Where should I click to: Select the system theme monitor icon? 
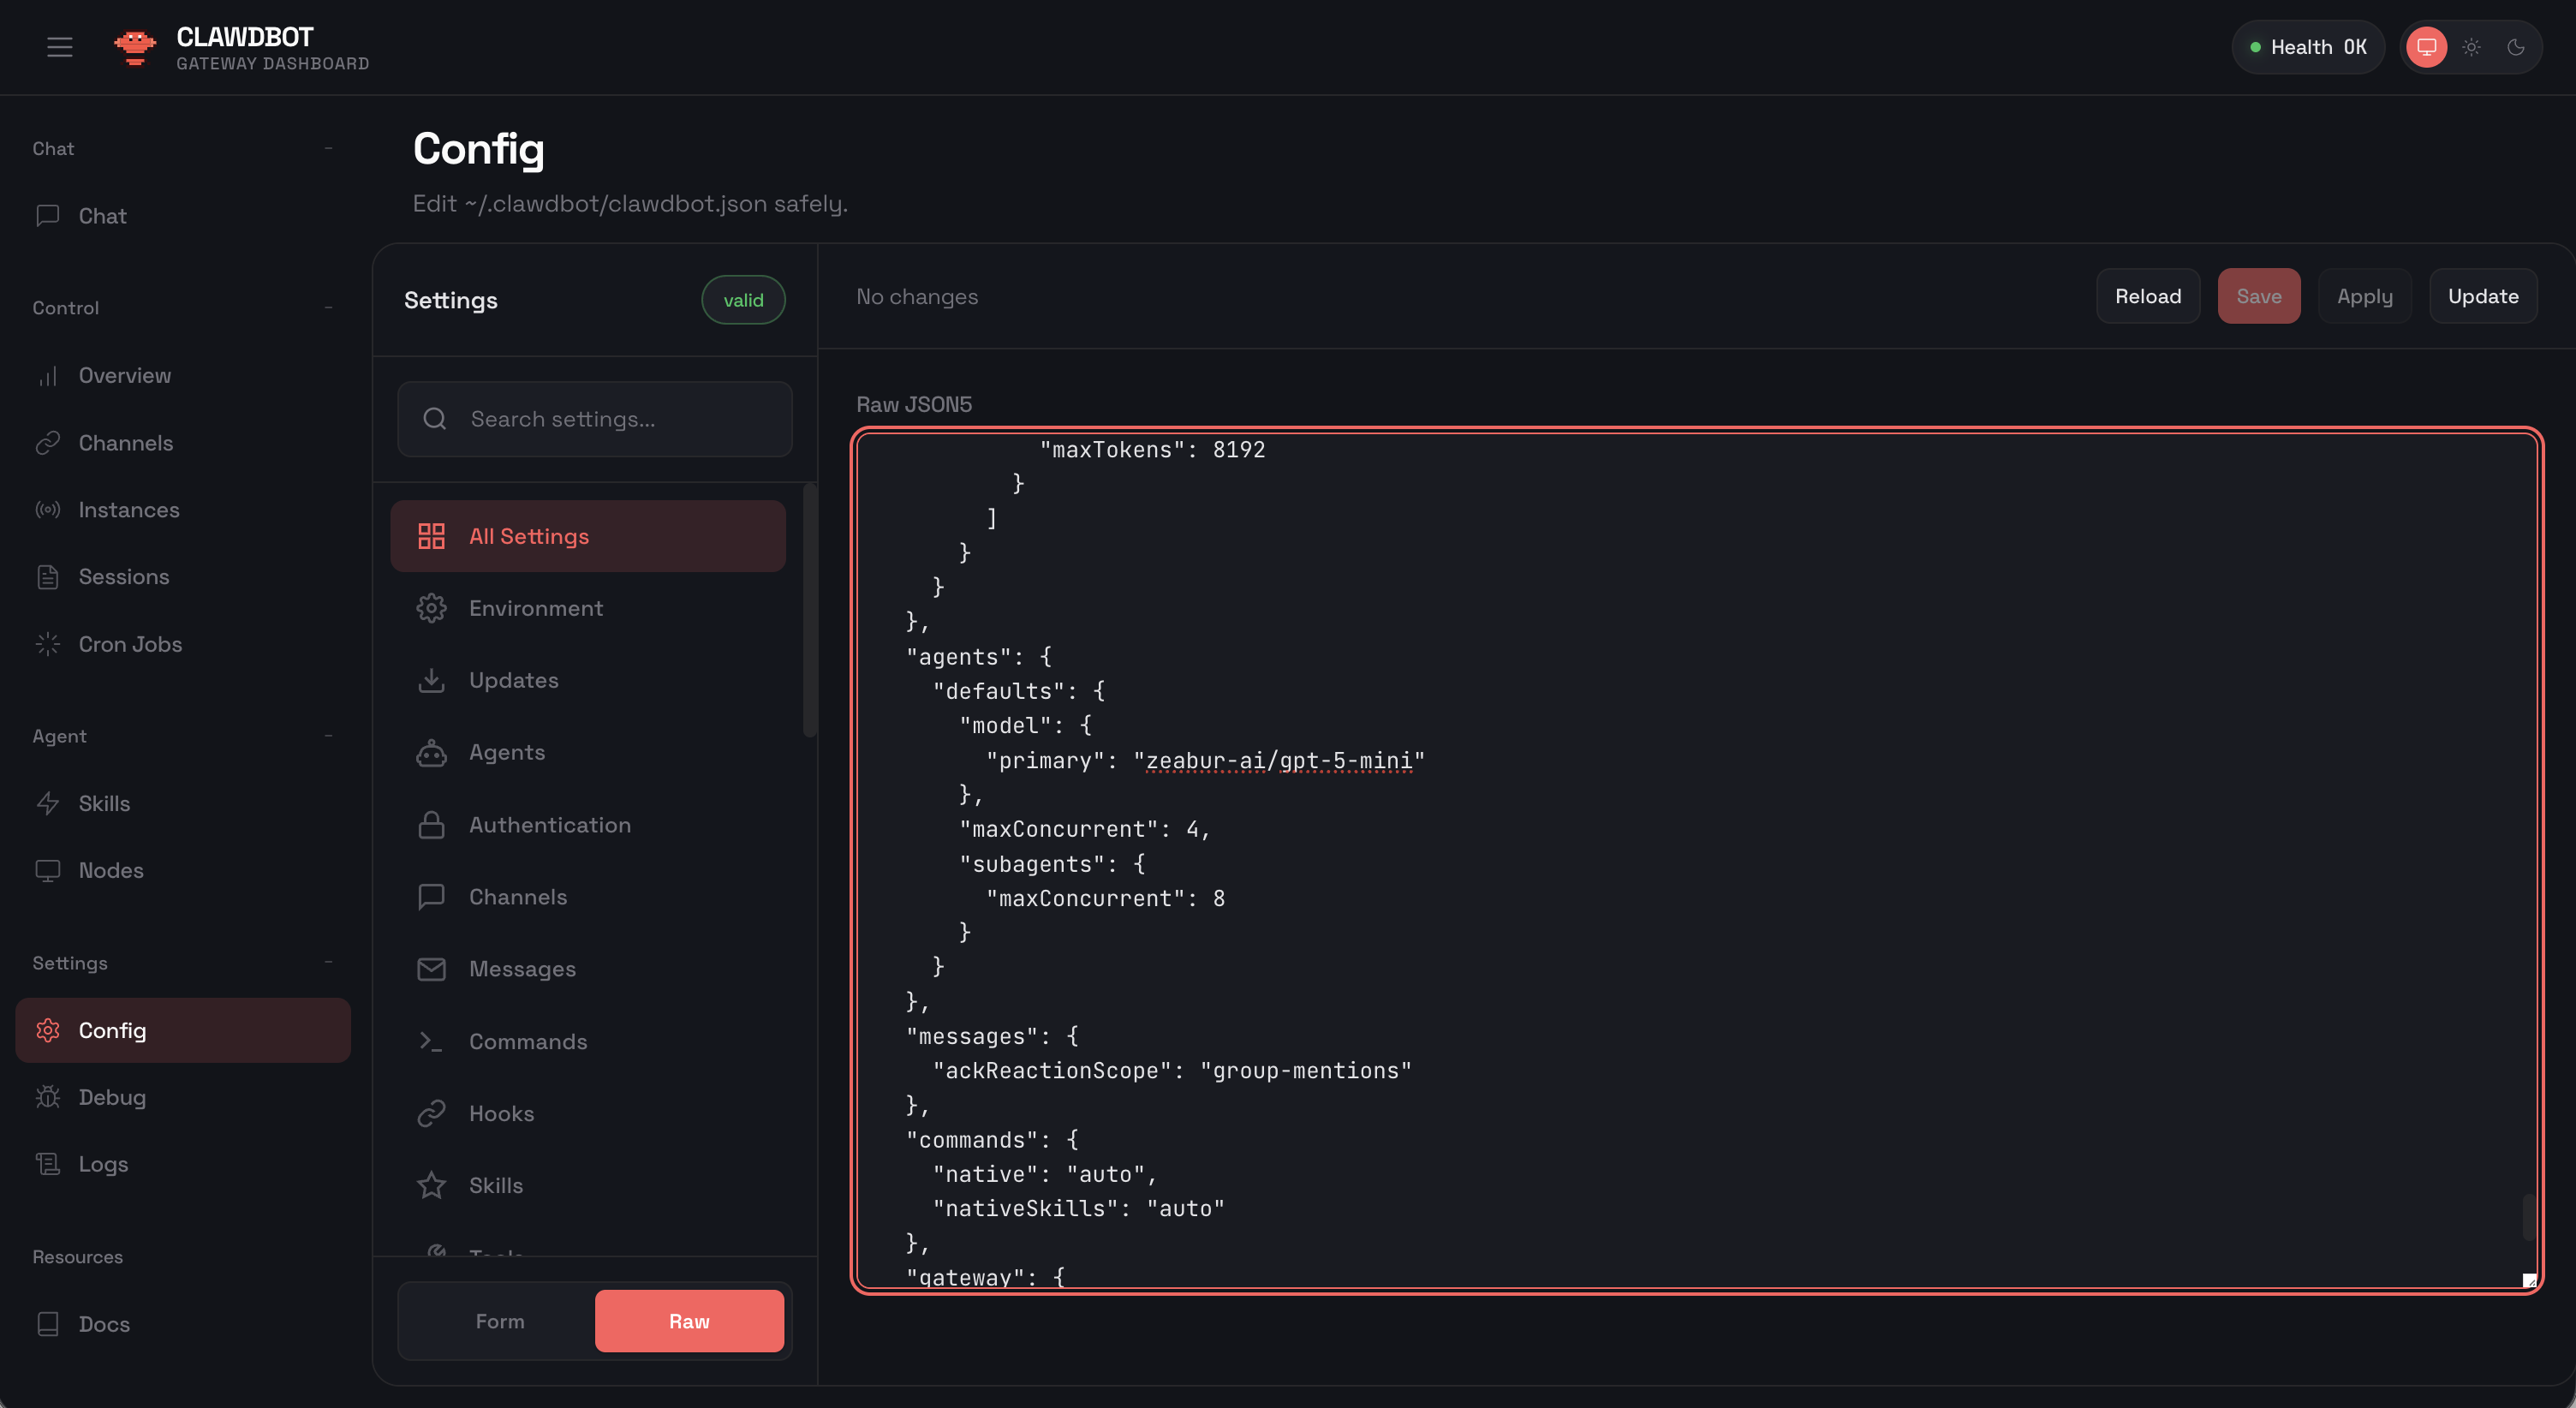click(2426, 47)
